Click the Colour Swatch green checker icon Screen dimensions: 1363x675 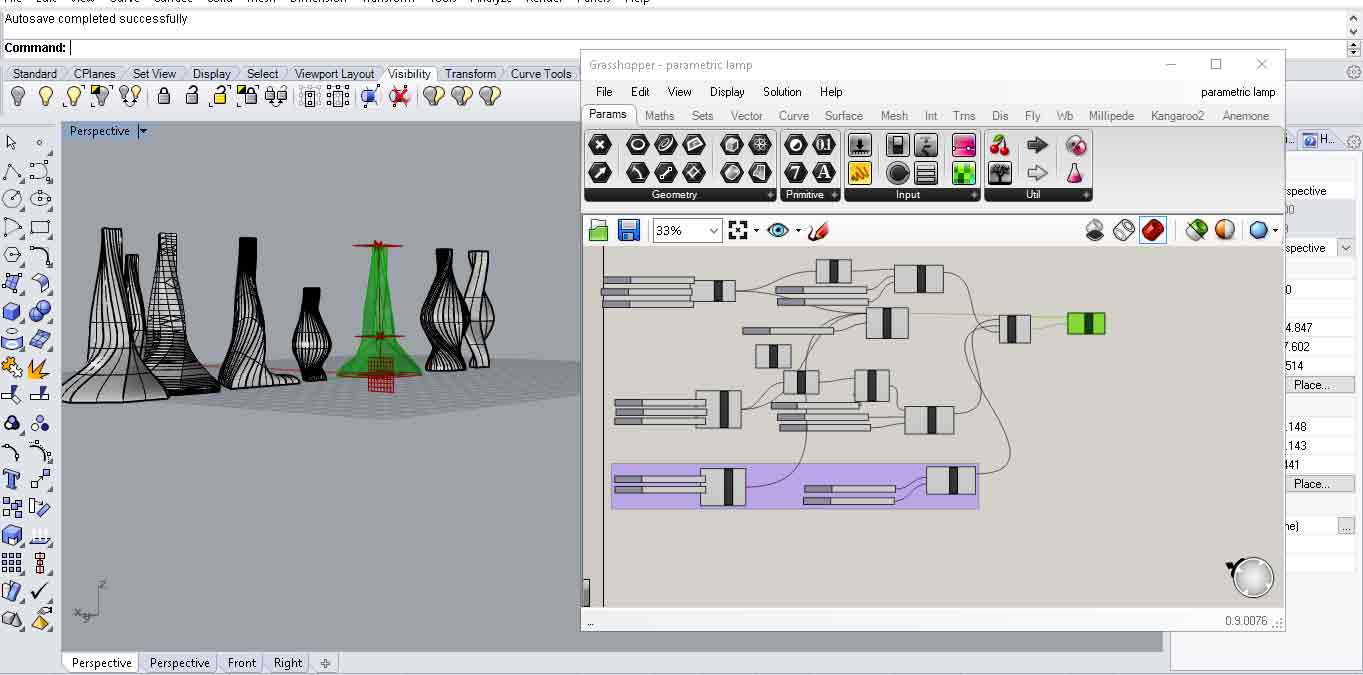coord(964,173)
